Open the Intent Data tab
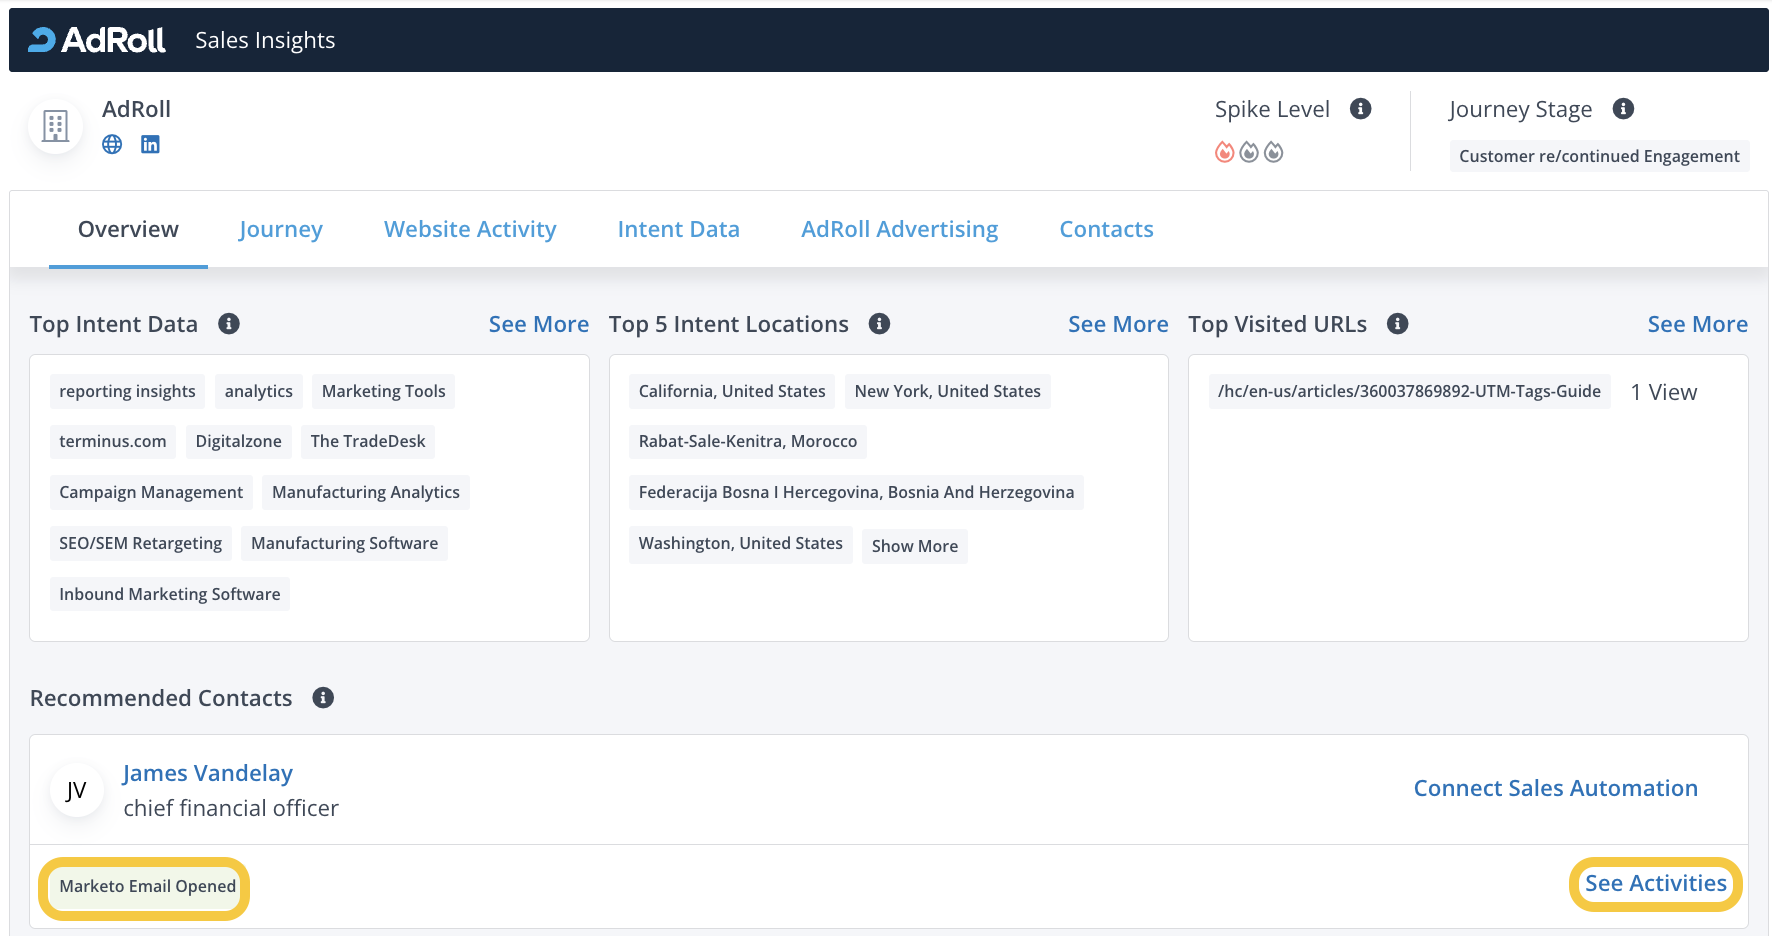Viewport: 1772px width, 936px height. tap(679, 229)
